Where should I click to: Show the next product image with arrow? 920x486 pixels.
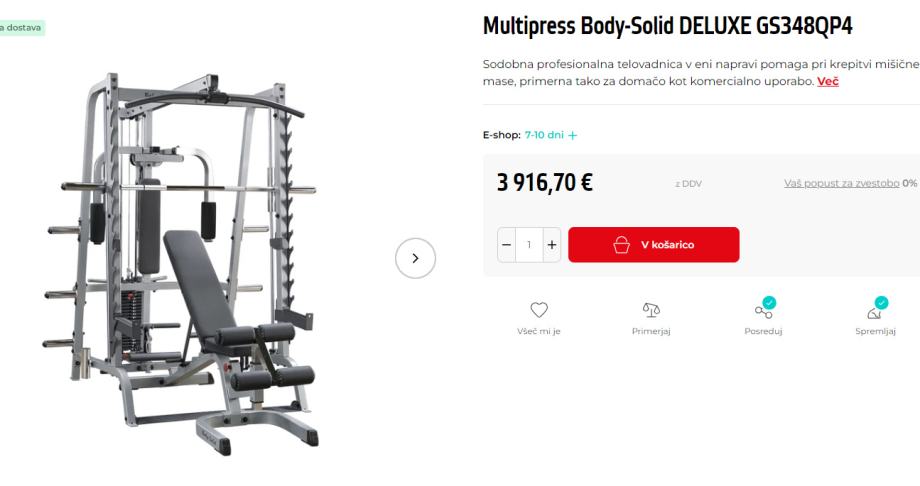pos(415,258)
